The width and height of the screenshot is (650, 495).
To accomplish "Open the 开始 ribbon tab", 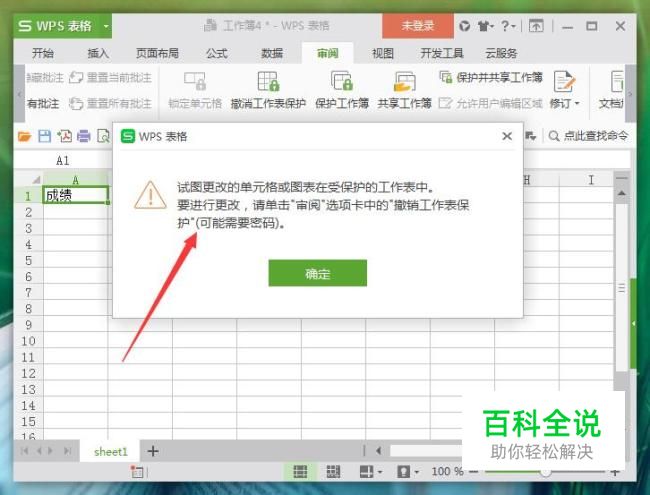I will pyautogui.click(x=43, y=53).
